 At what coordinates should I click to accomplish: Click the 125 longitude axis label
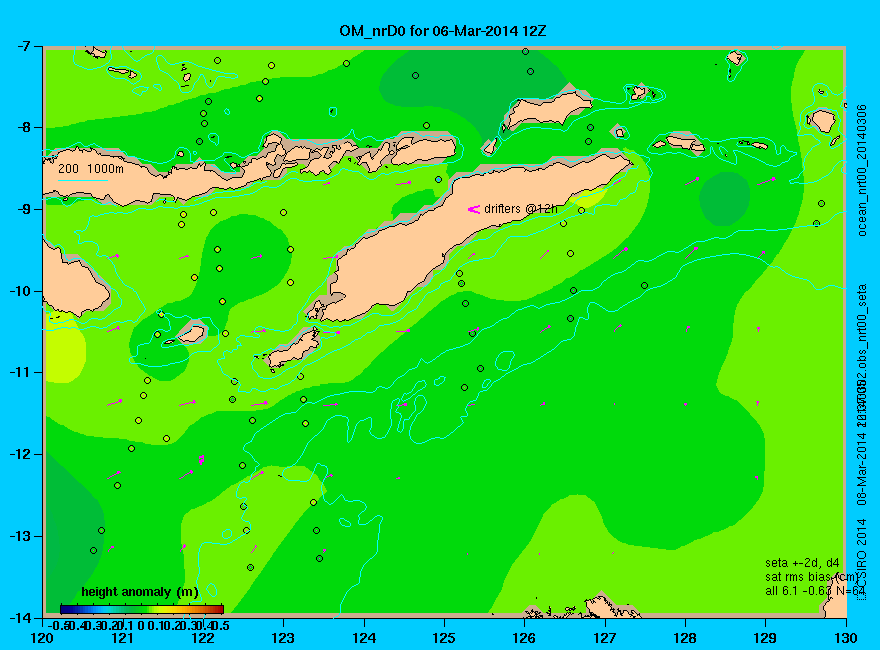coord(444,639)
